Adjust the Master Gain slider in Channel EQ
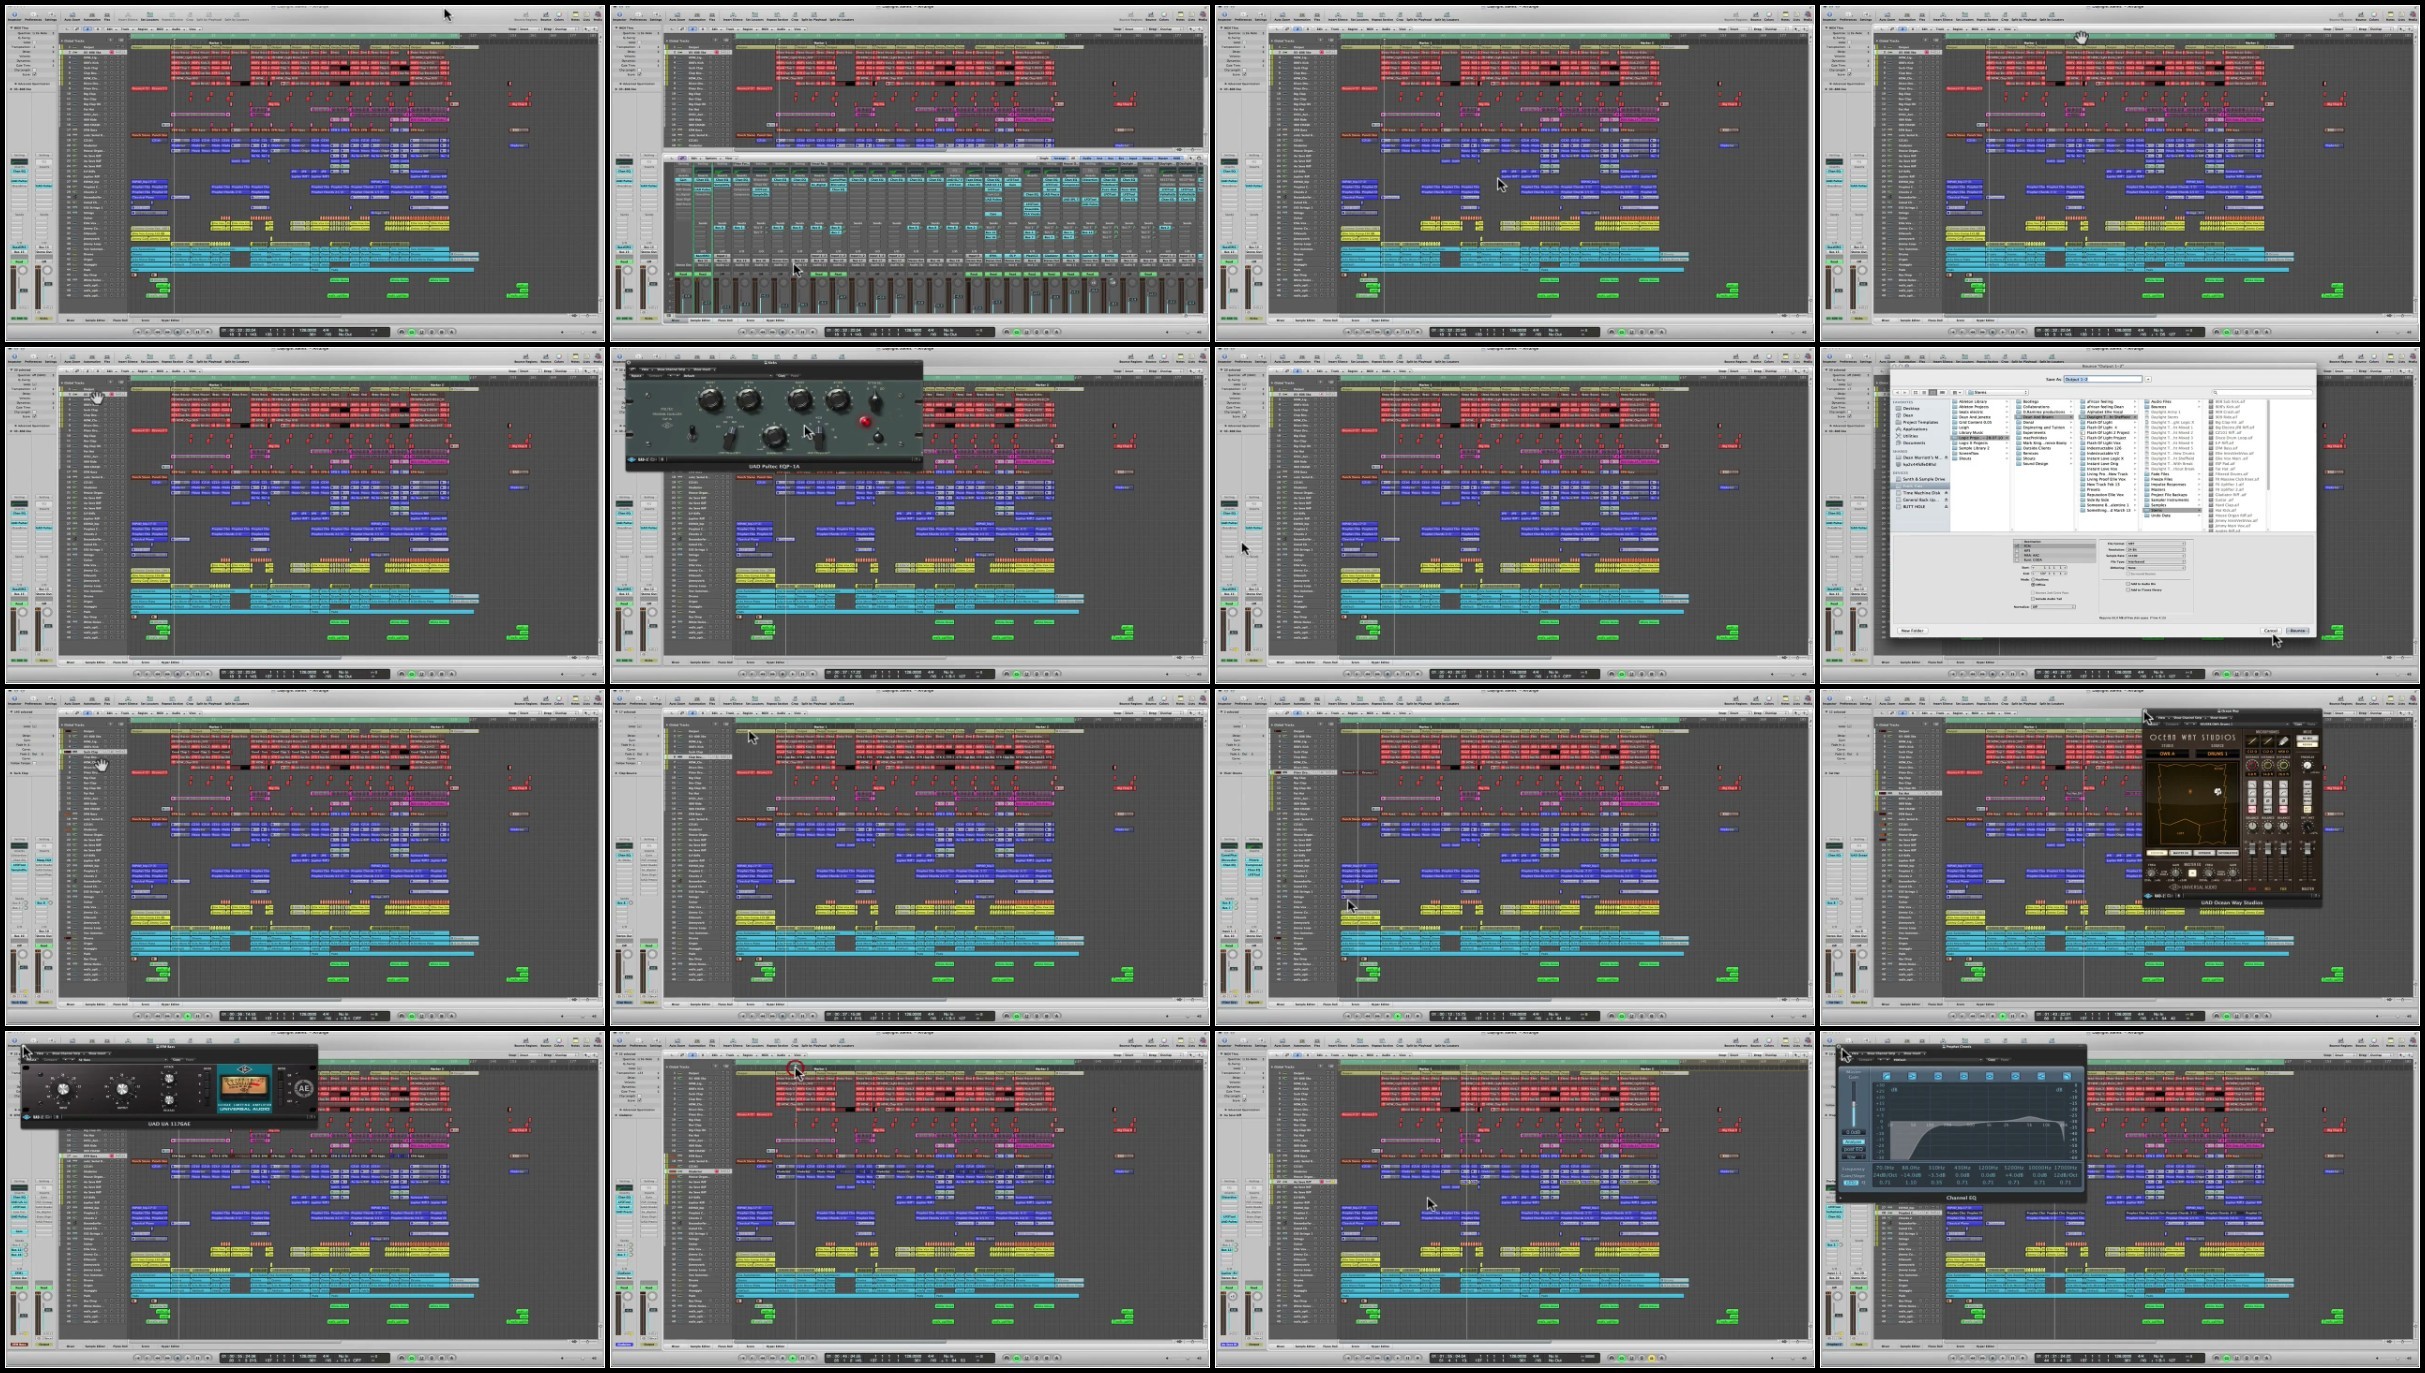2425x1373 pixels. click(1854, 1104)
